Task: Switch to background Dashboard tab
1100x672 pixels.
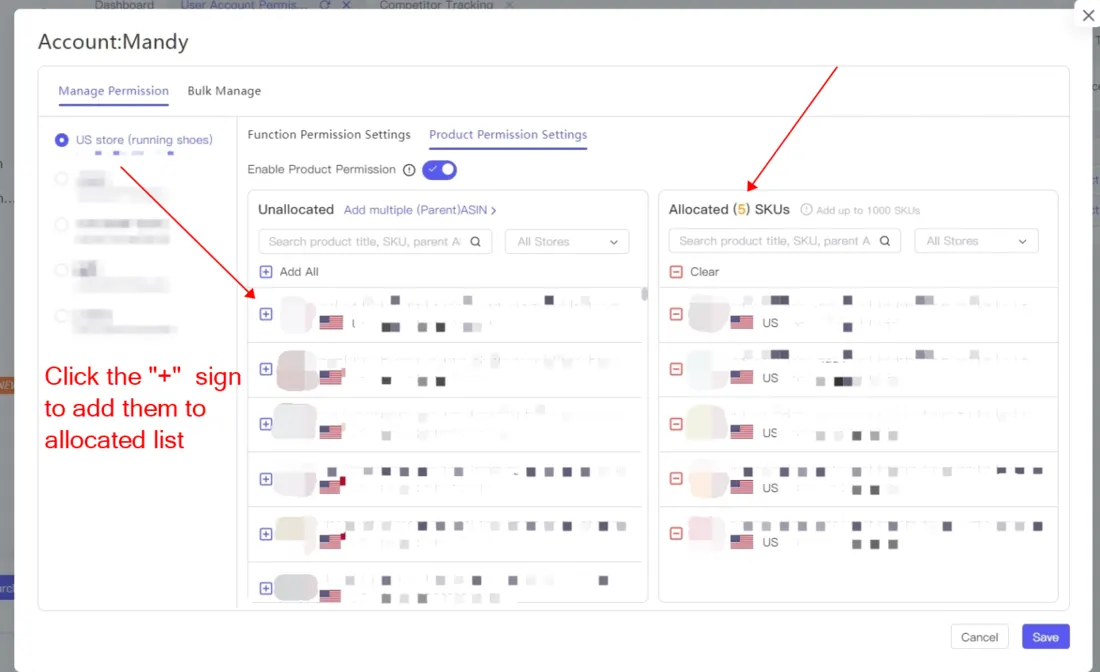Action: click(124, 4)
